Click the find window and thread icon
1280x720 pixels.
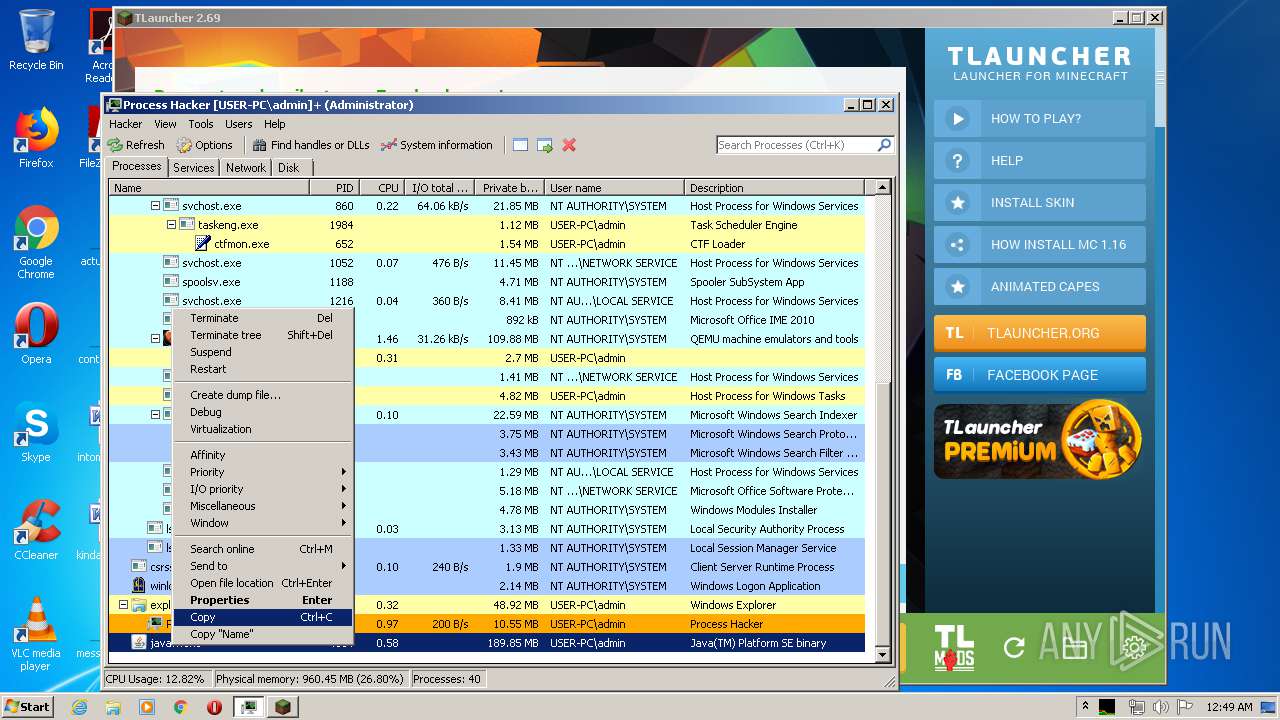click(545, 145)
